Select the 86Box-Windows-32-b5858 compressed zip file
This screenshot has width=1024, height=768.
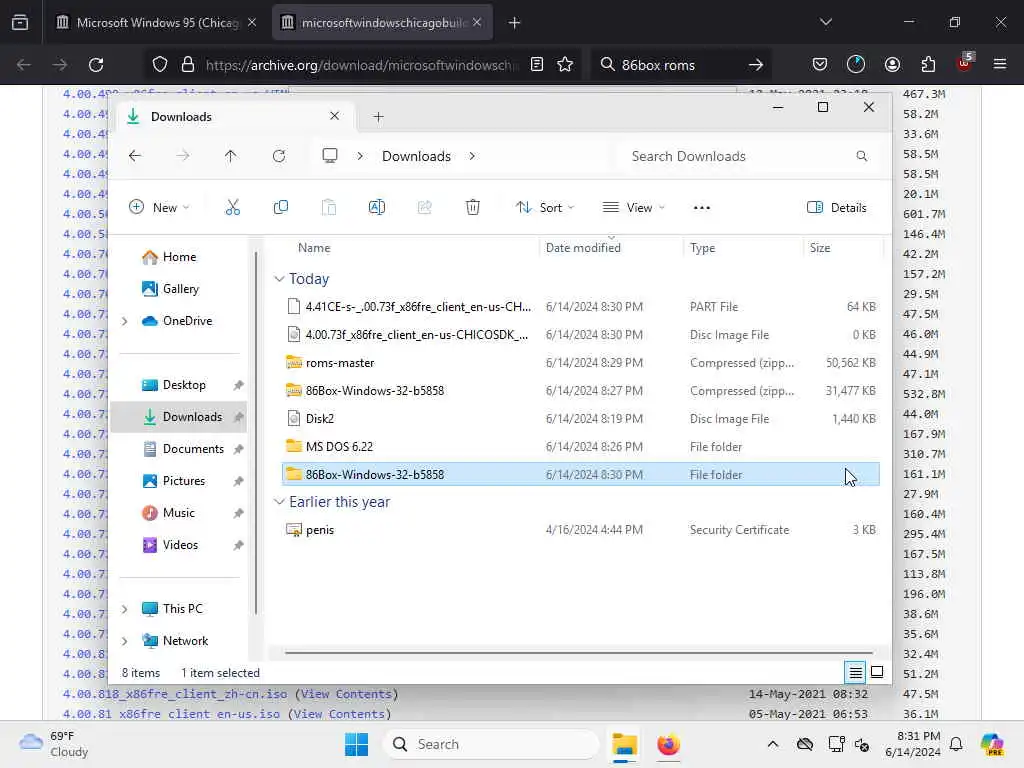tap(581, 391)
